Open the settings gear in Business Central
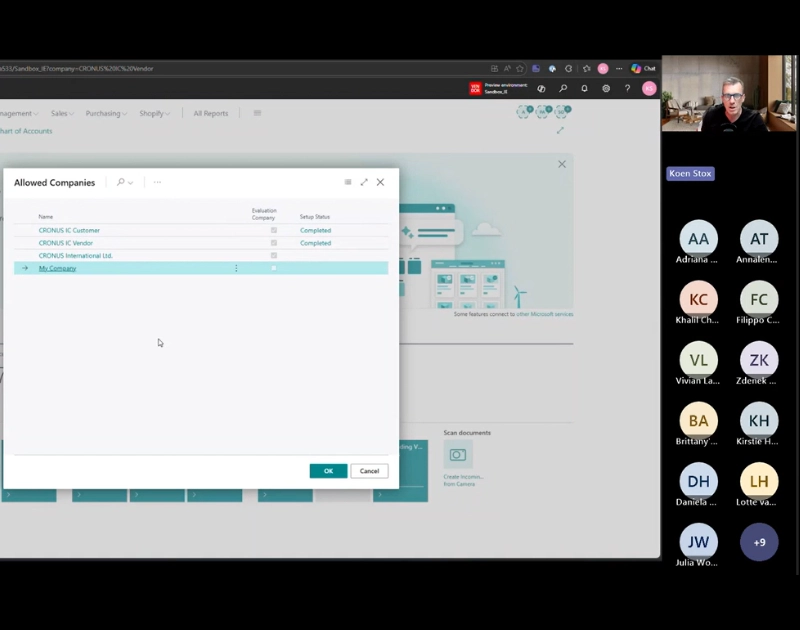The width and height of the screenshot is (800, 630). coord(606,88)
